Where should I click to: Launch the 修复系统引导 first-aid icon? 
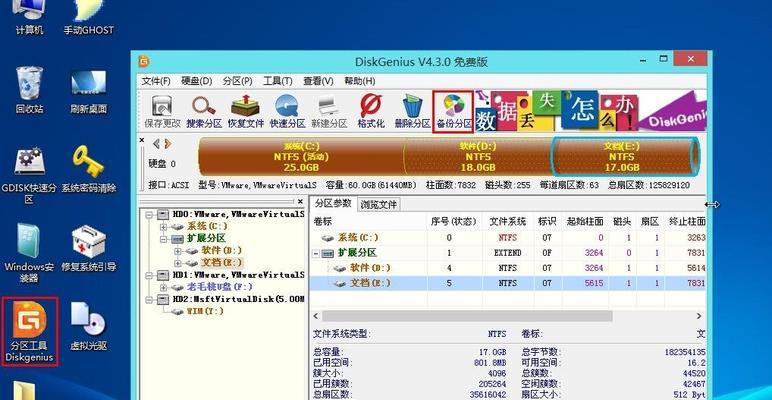click(89, 249)
